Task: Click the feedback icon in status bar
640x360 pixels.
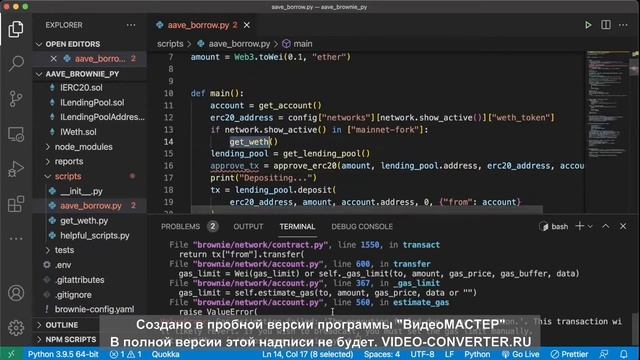Action: point(604,354)
